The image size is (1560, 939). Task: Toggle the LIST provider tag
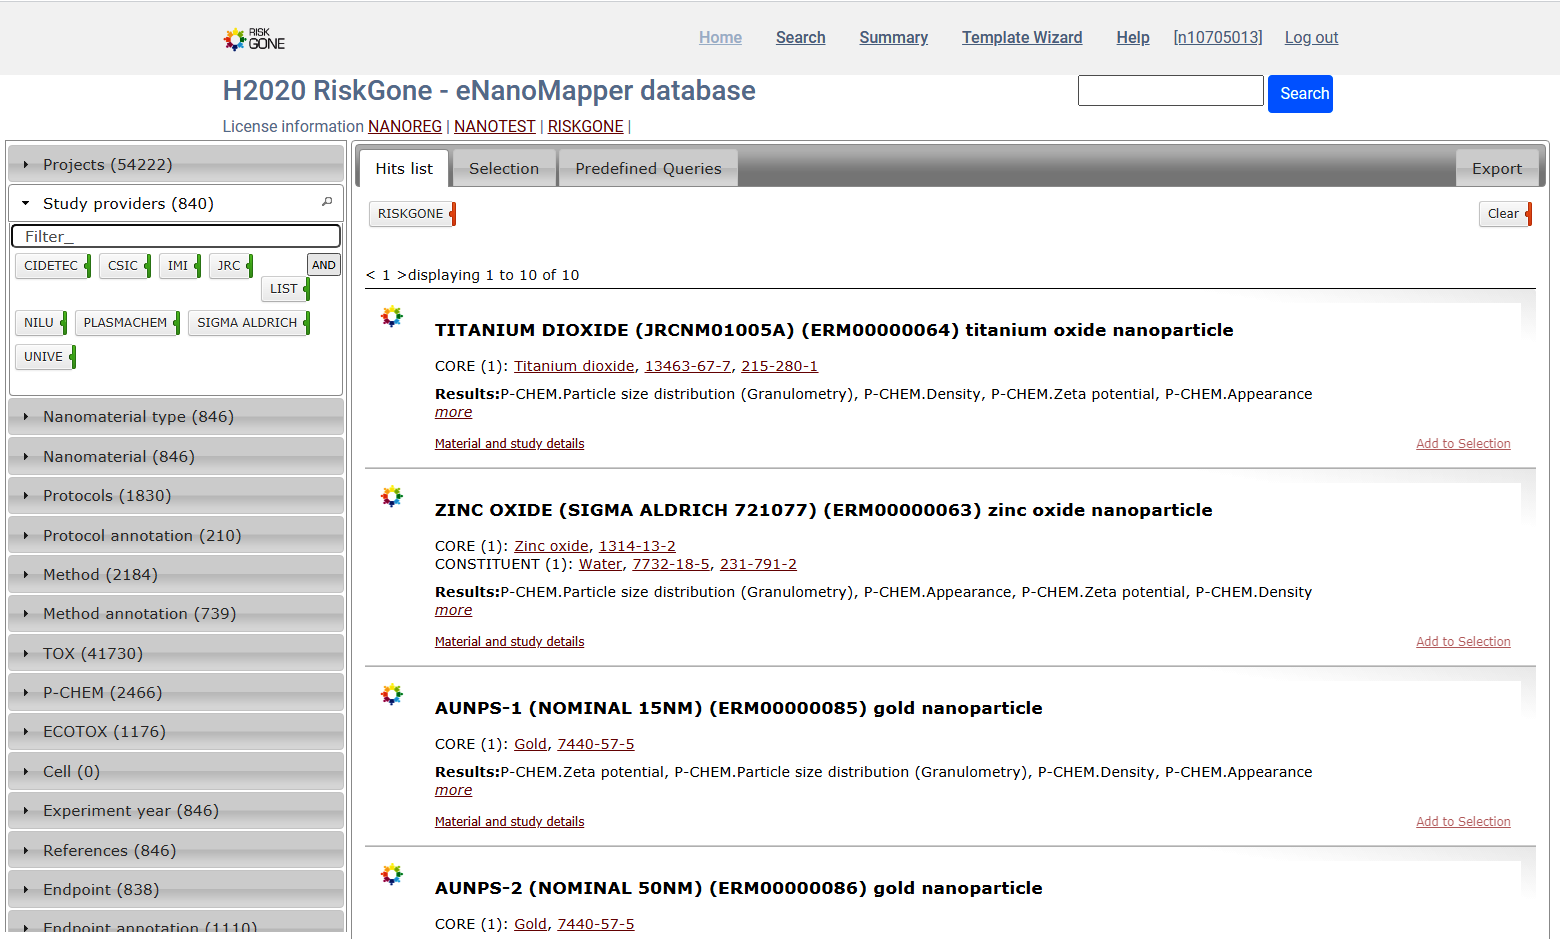click(x=286, y=289)
